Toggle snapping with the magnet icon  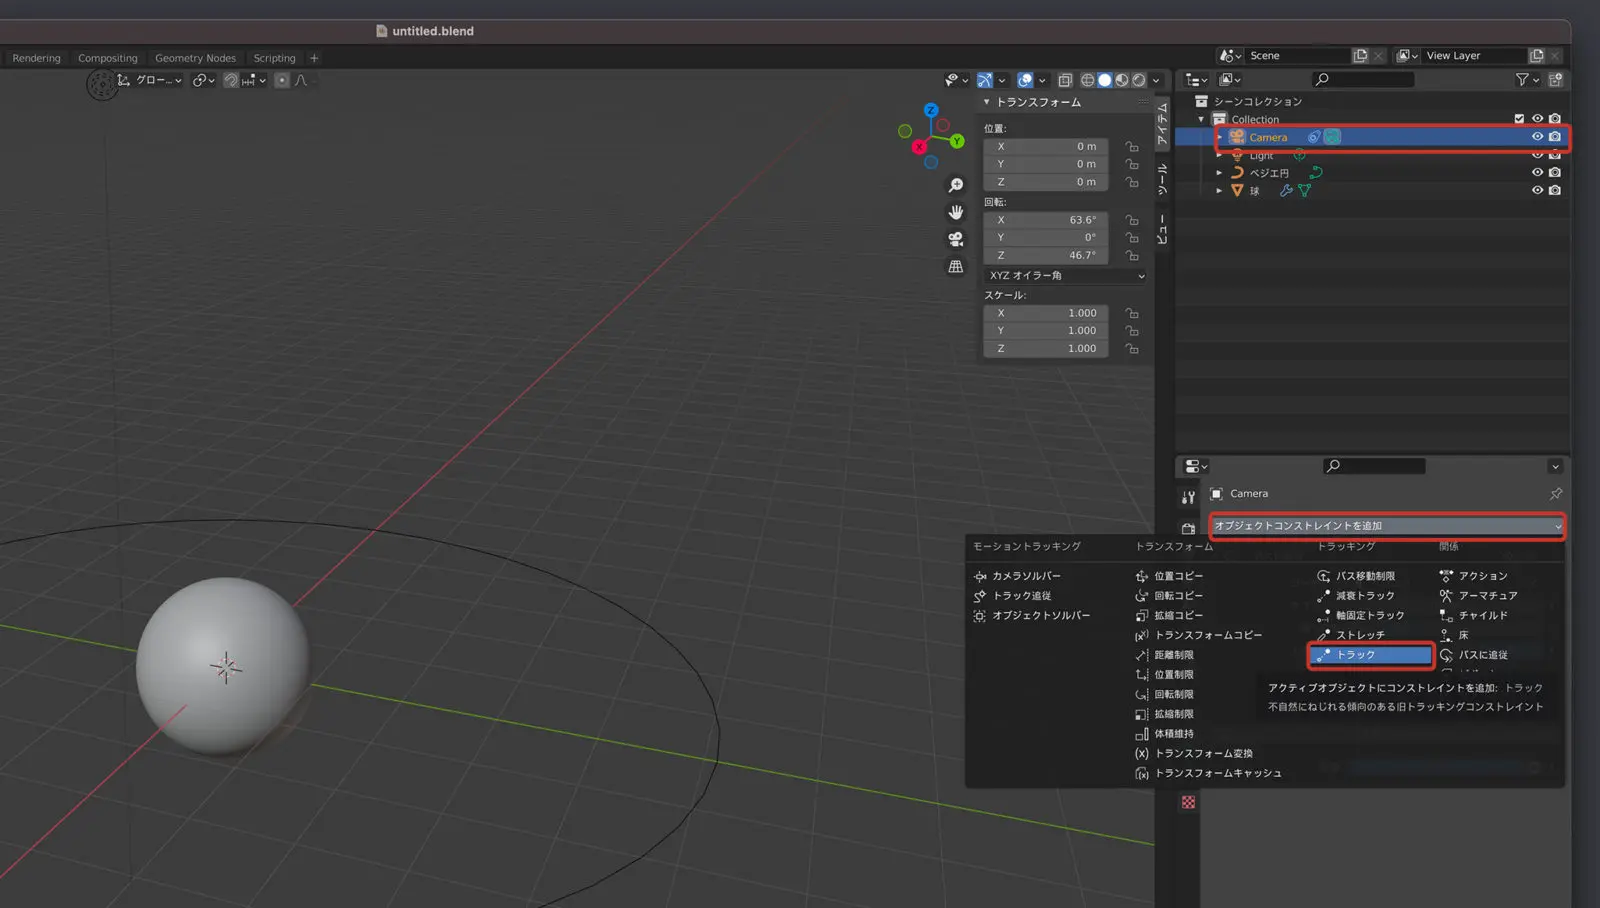point(231,80)
